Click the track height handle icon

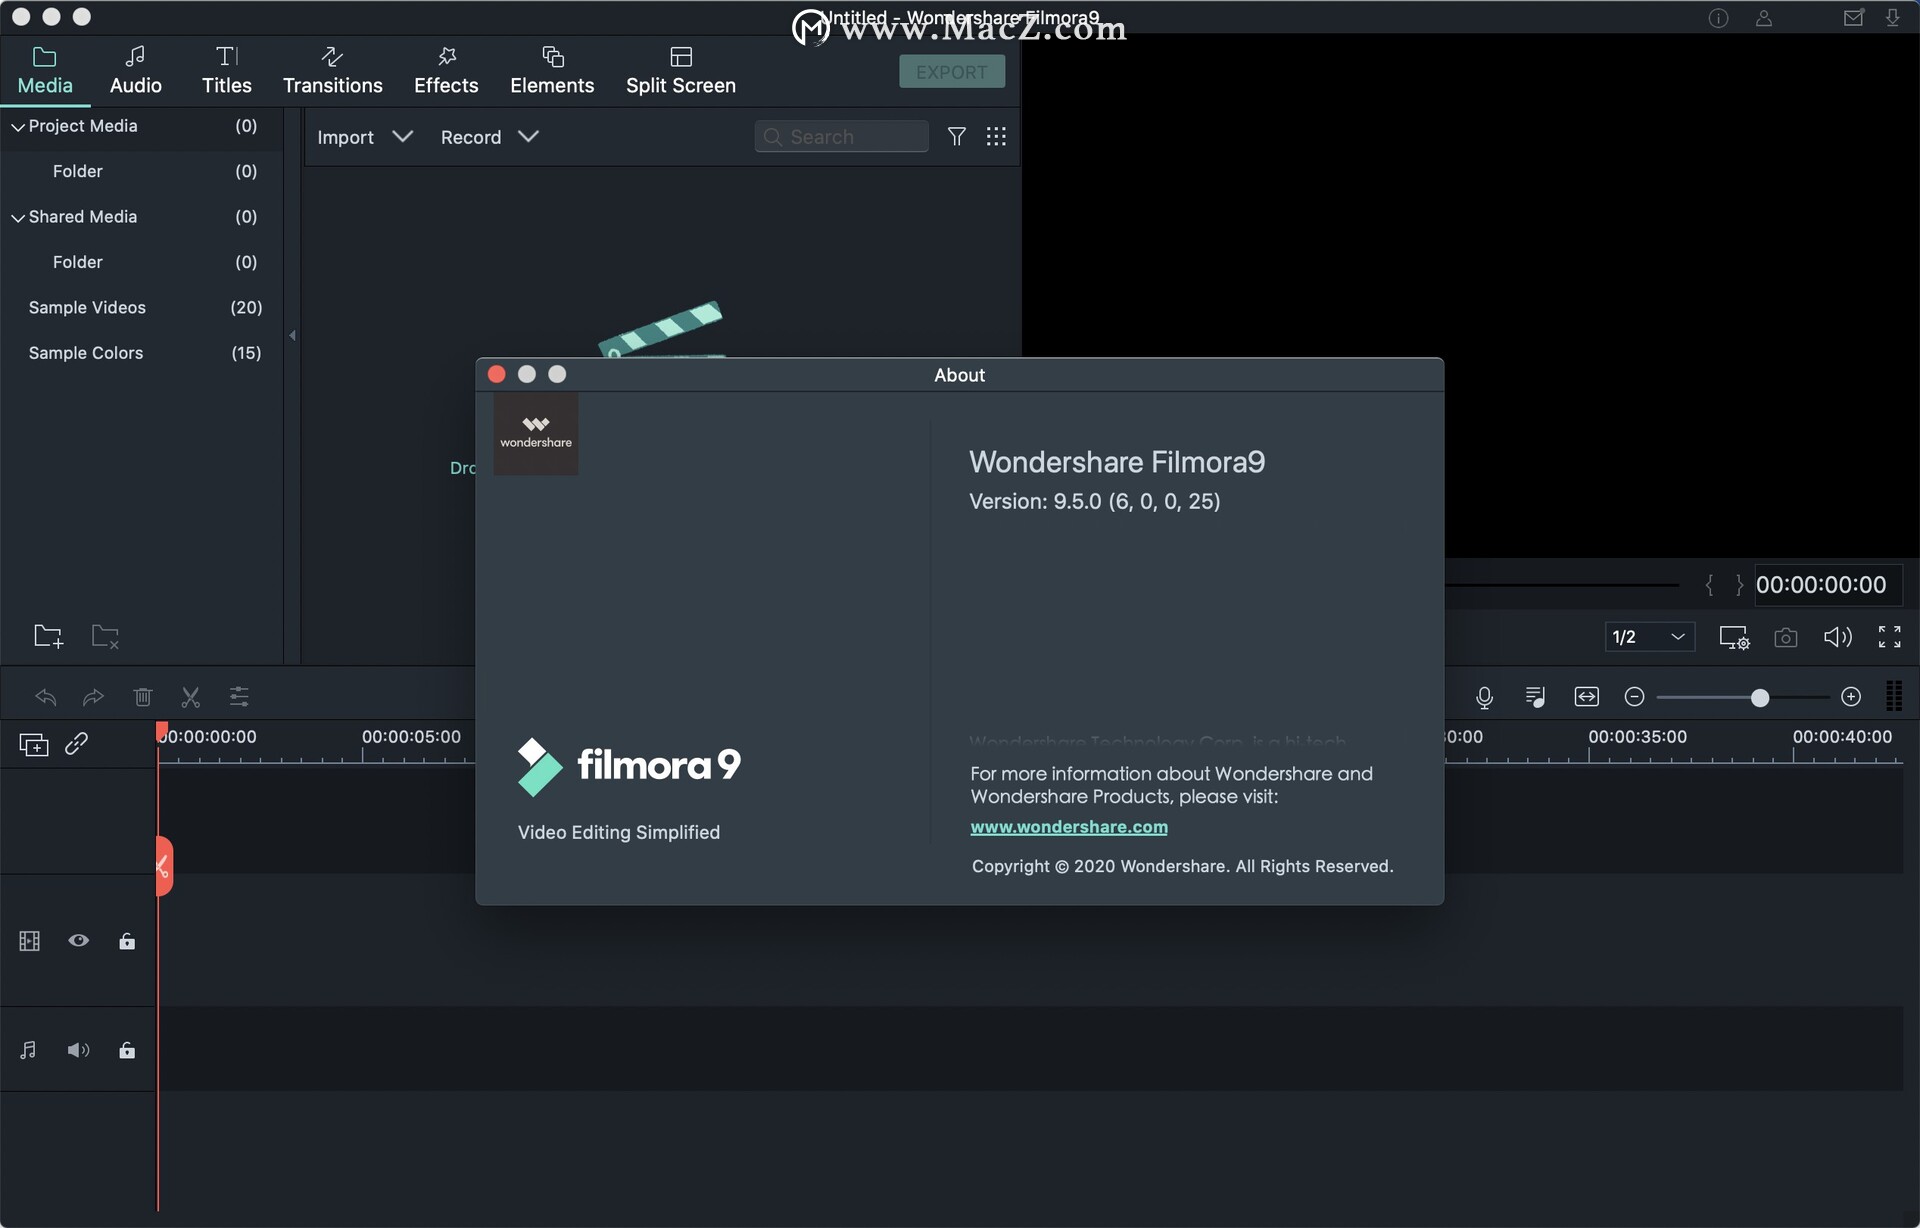click(1894, 697)
